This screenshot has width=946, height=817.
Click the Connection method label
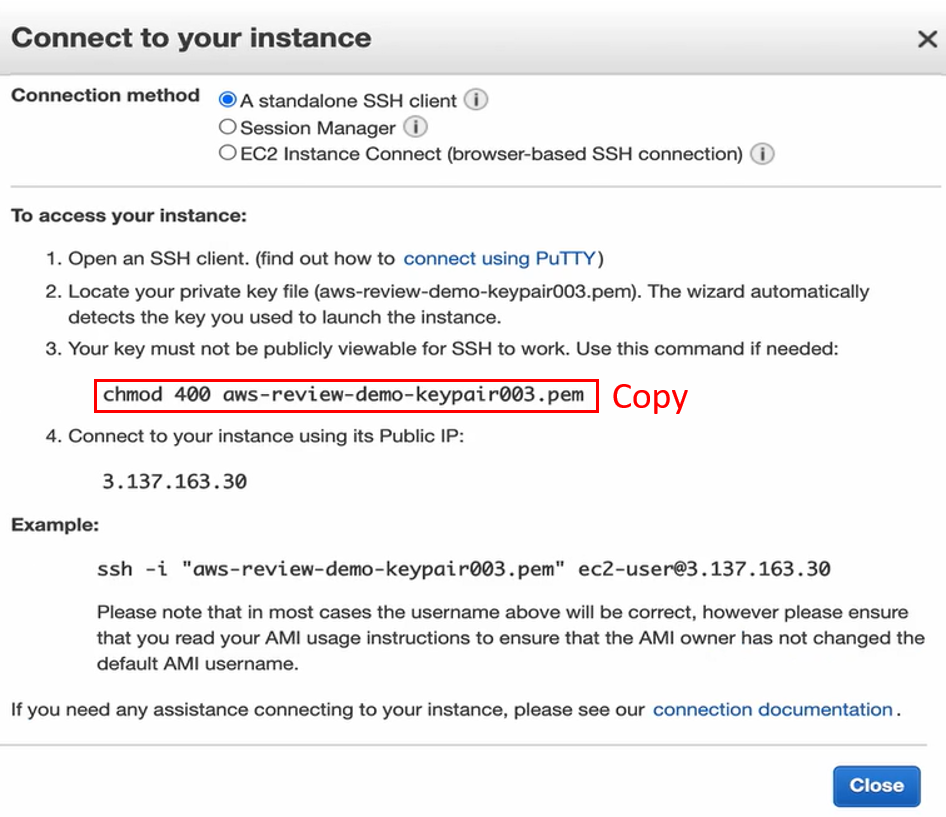click(x=105, y=96)
